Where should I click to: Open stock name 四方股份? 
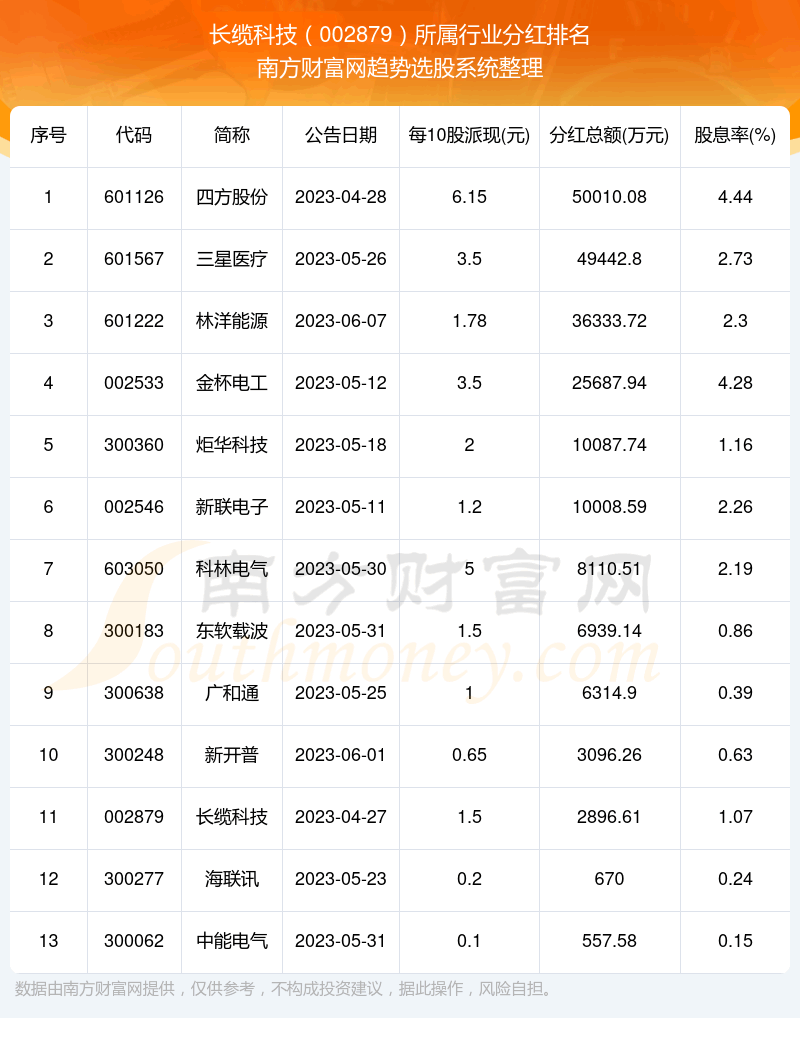tap(232, 197)
